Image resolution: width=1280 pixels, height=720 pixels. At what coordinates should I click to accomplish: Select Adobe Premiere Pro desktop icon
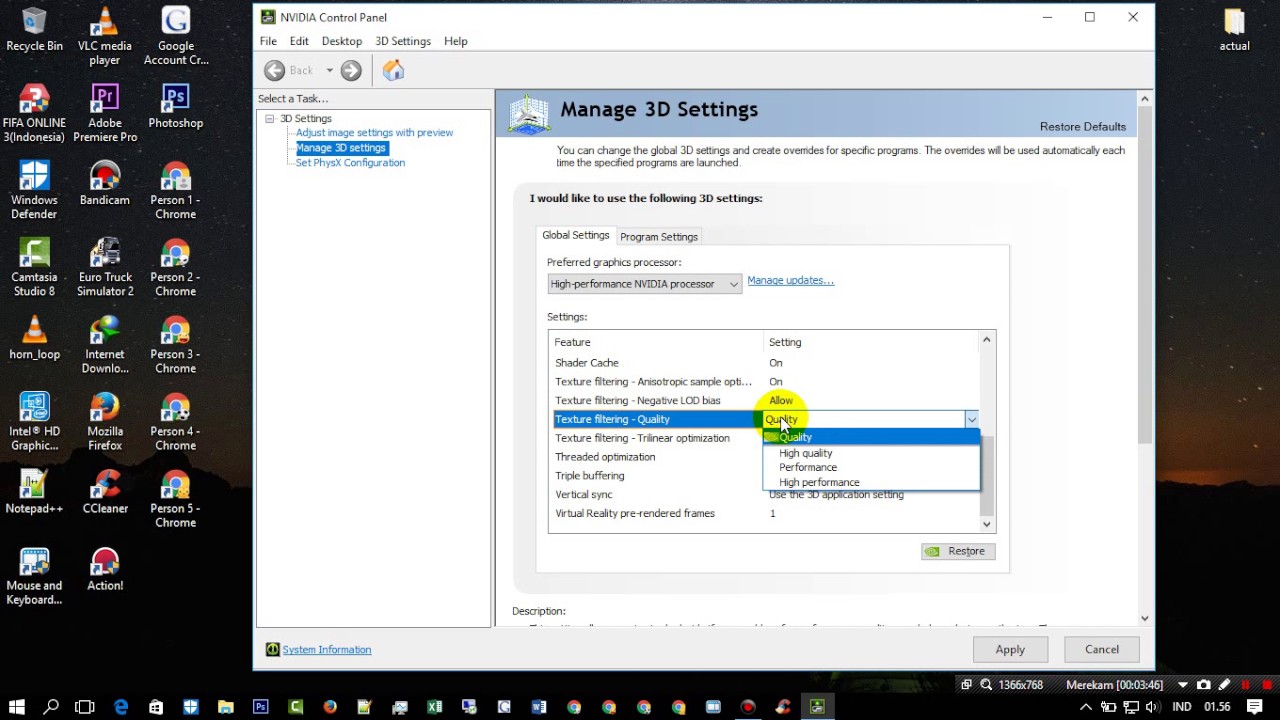point(105,114)
